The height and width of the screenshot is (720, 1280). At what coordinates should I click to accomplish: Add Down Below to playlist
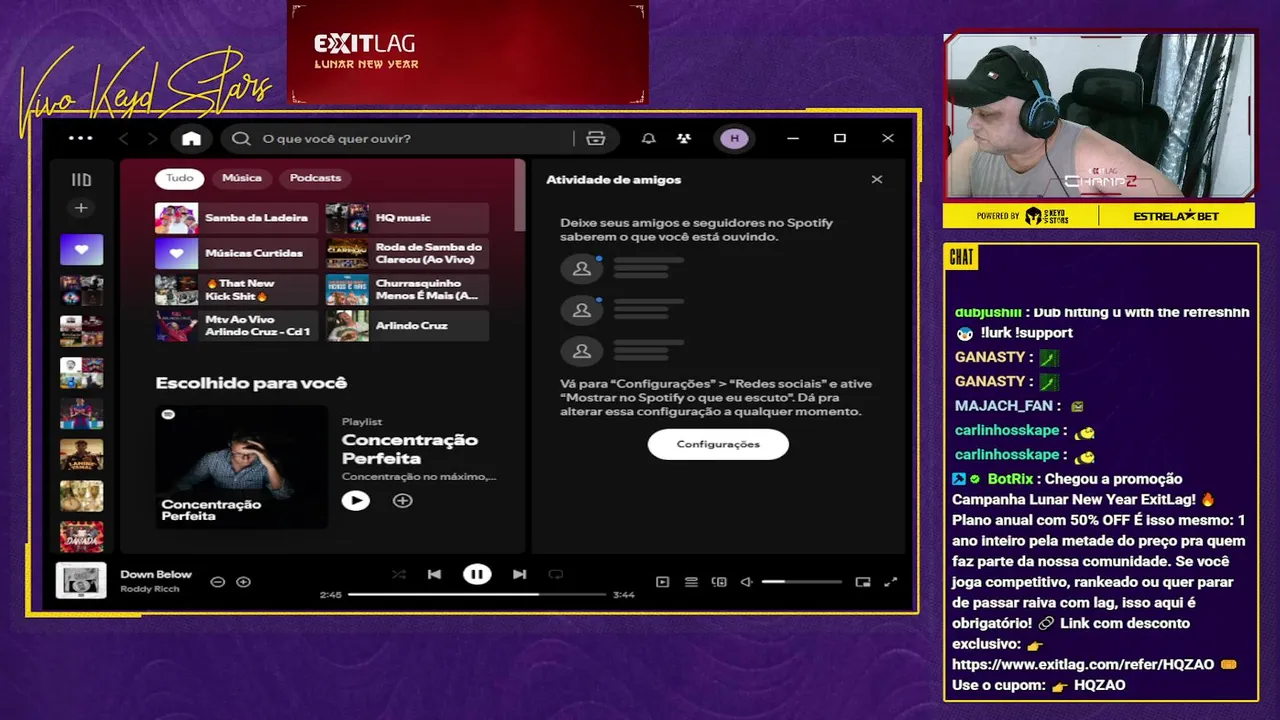(x=243, y=581)
